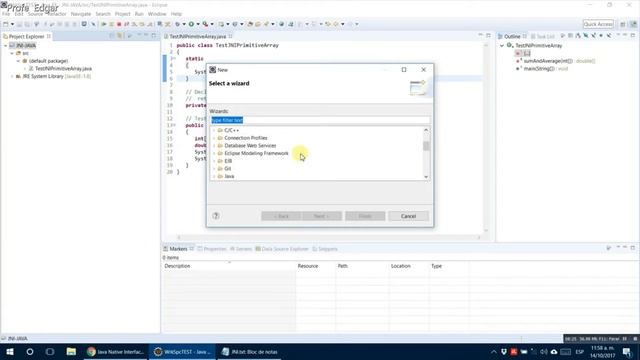Click the Resume toolbar icon
The height and width of the screenshot is (360, 640).
(x=104, y=24)
